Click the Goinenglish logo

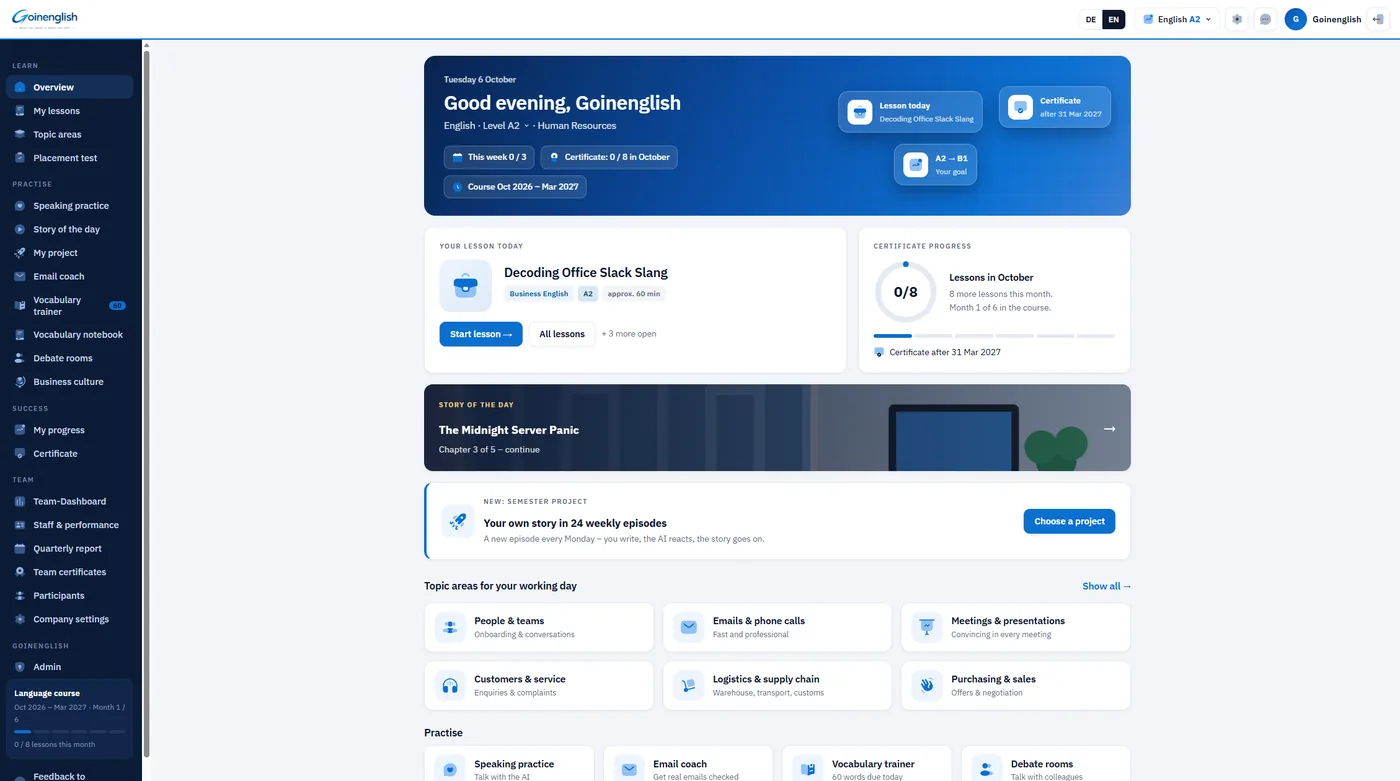[x=45, y=19]
